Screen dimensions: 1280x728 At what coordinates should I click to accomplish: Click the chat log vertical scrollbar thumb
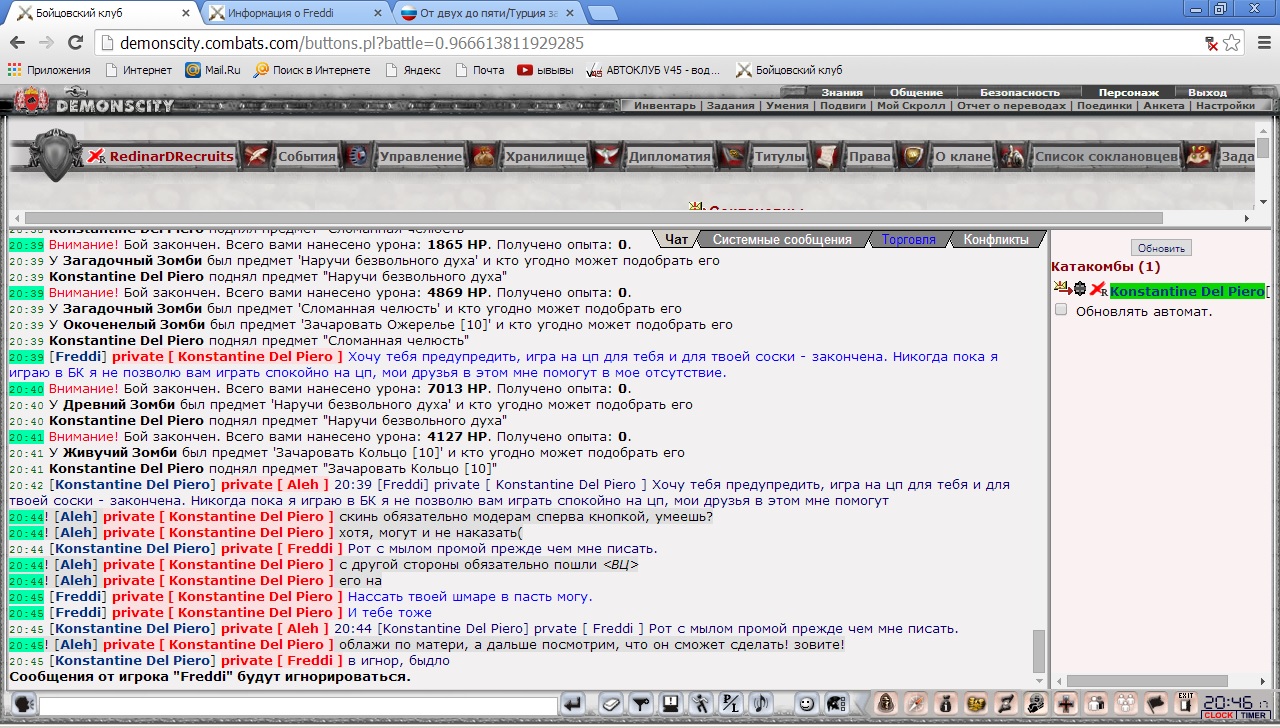click(x=1039, y=651)
